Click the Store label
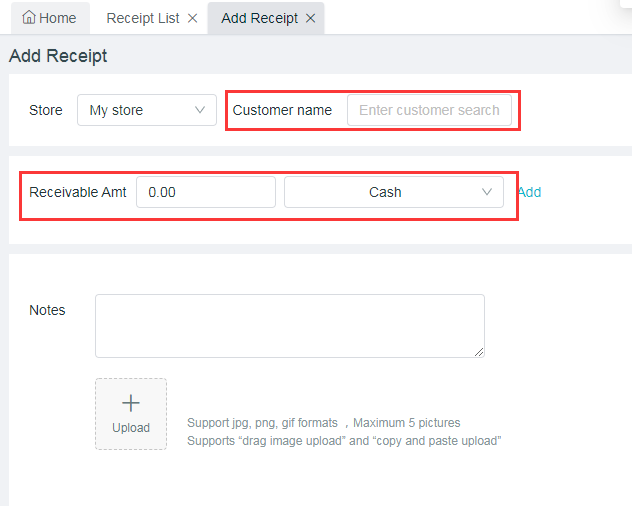 46,110
